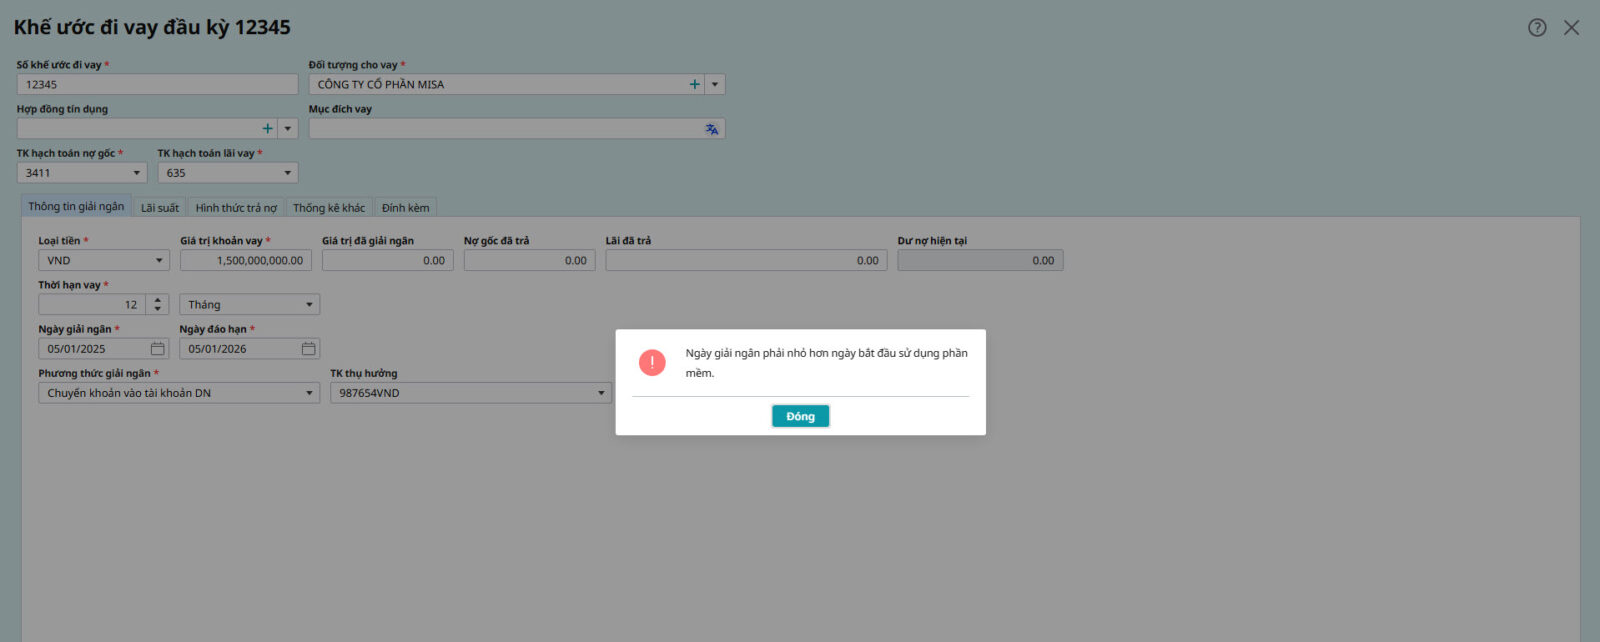Screen dimensions: 1600x642
Task: Switch to Lãi suất tab
Action: pos(160,208)
